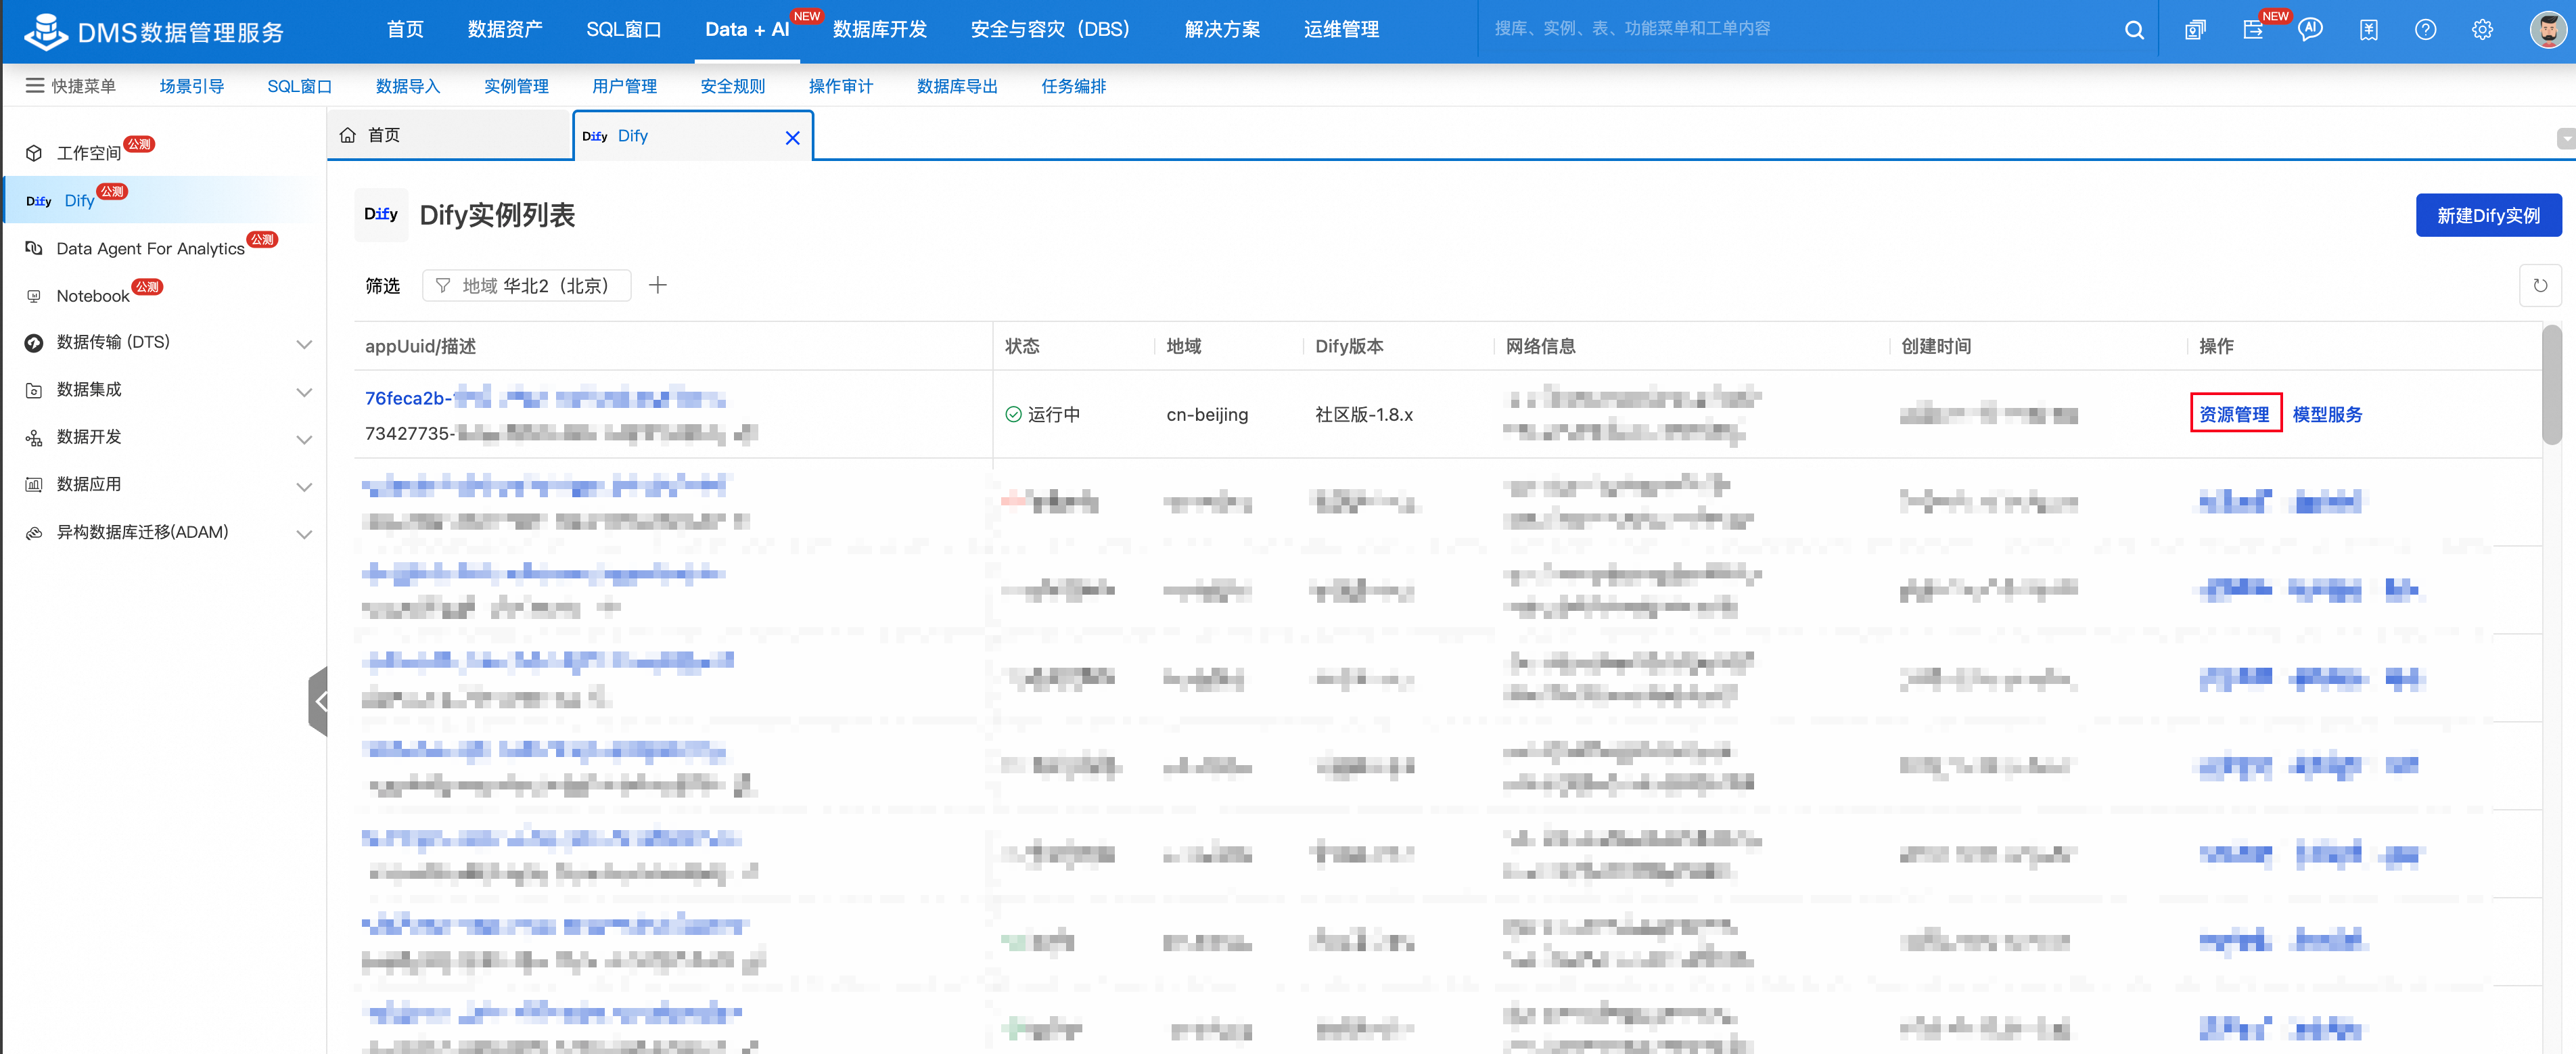Open 资源管理 for the cn-beijing instance
The height and width of the screenshot is (1054, 2576).
(2234, 414)
